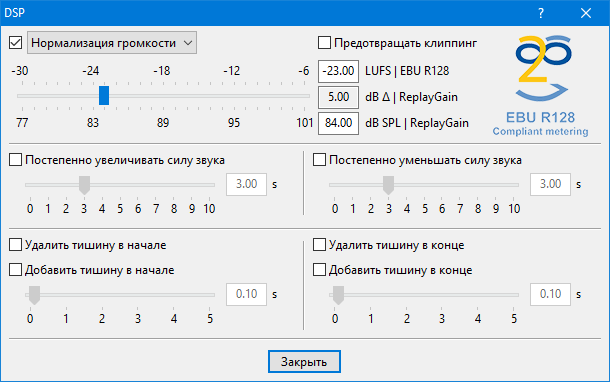Click the dB Δ ReplayGain field showing 5.00

[x=338, y=97]
